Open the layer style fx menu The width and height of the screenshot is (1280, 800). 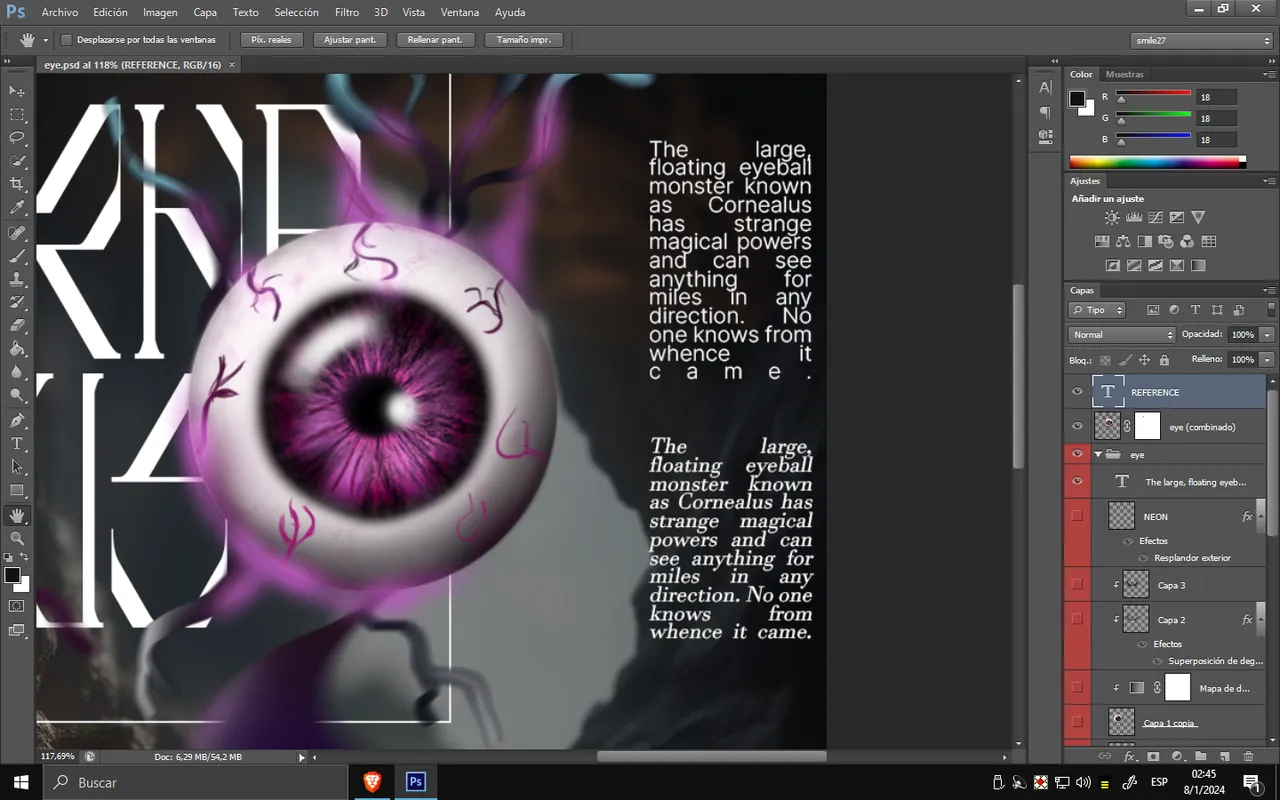(x=1129, y=757)
